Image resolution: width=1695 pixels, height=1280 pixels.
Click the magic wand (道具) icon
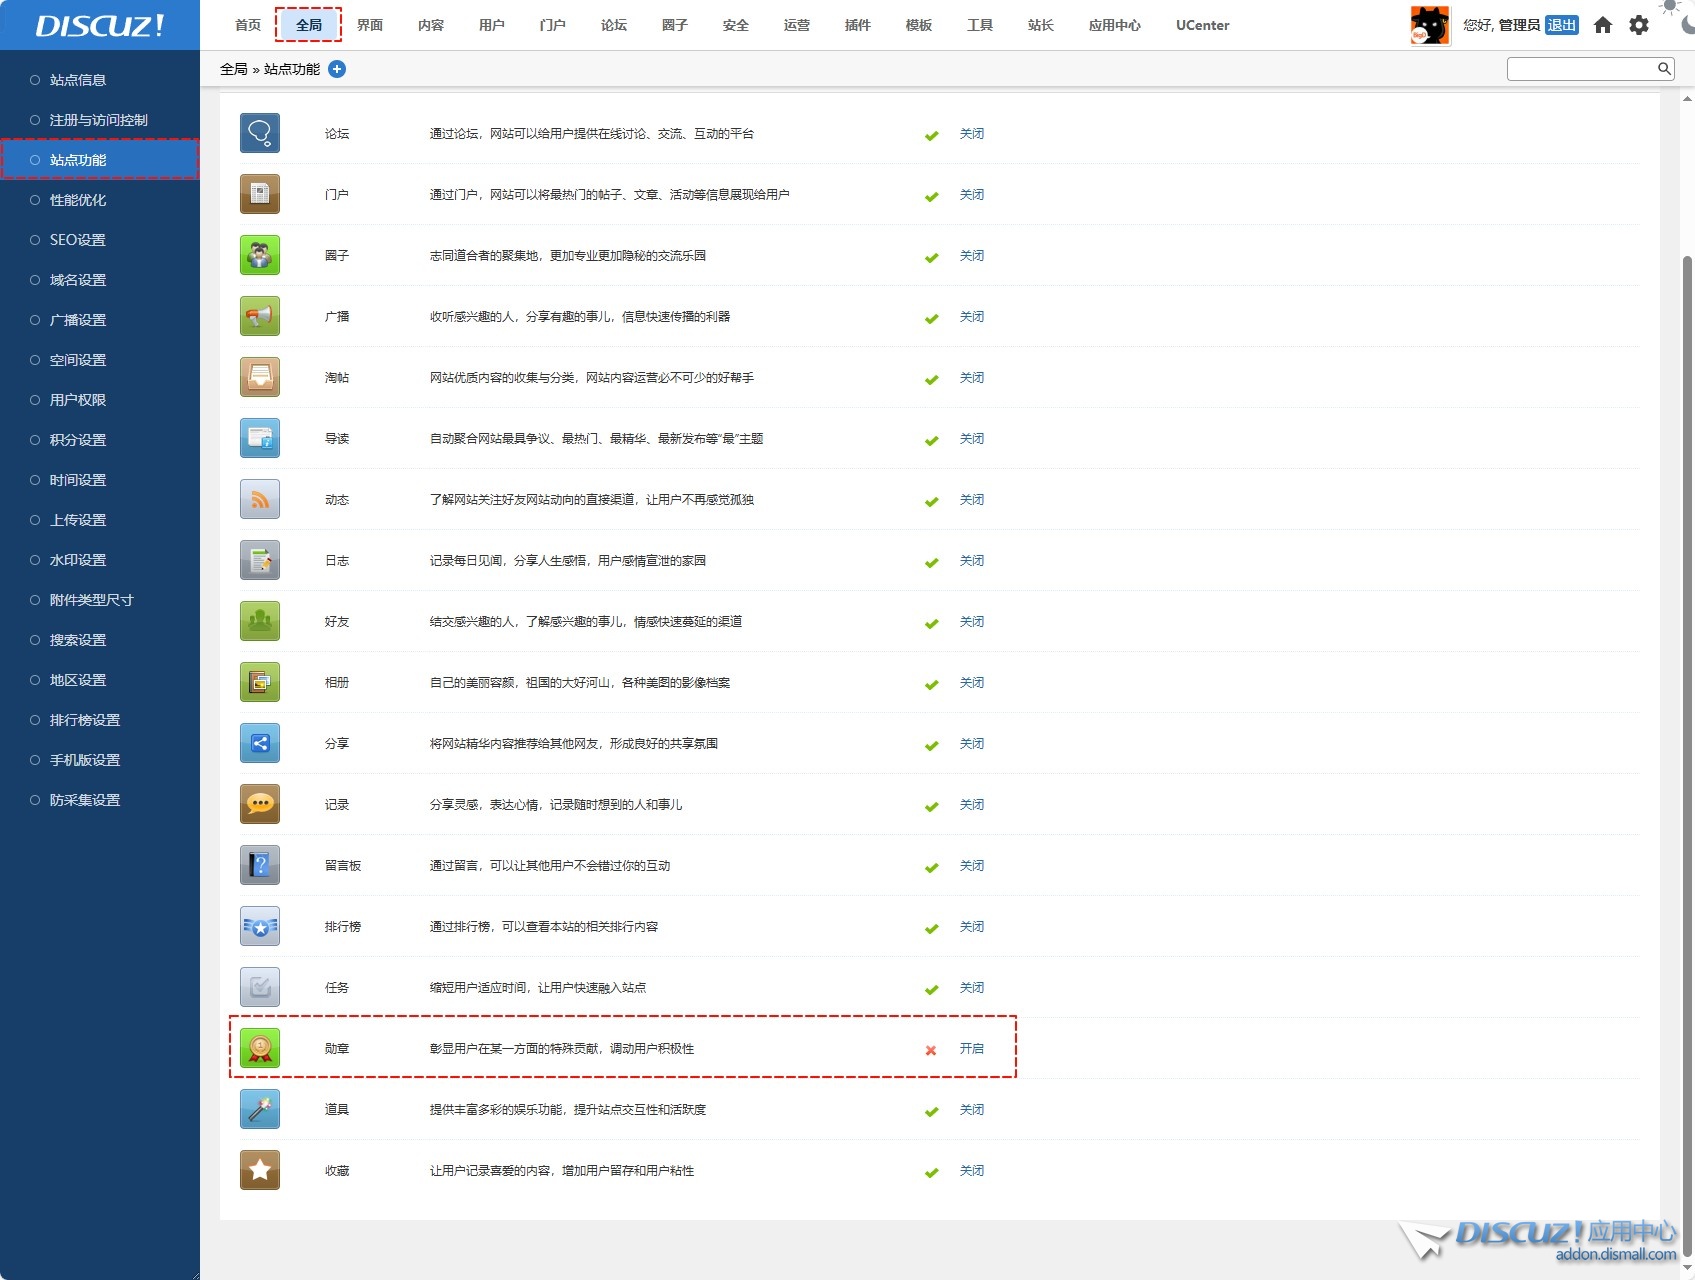pyautogui.click(x=260, y=1109)
